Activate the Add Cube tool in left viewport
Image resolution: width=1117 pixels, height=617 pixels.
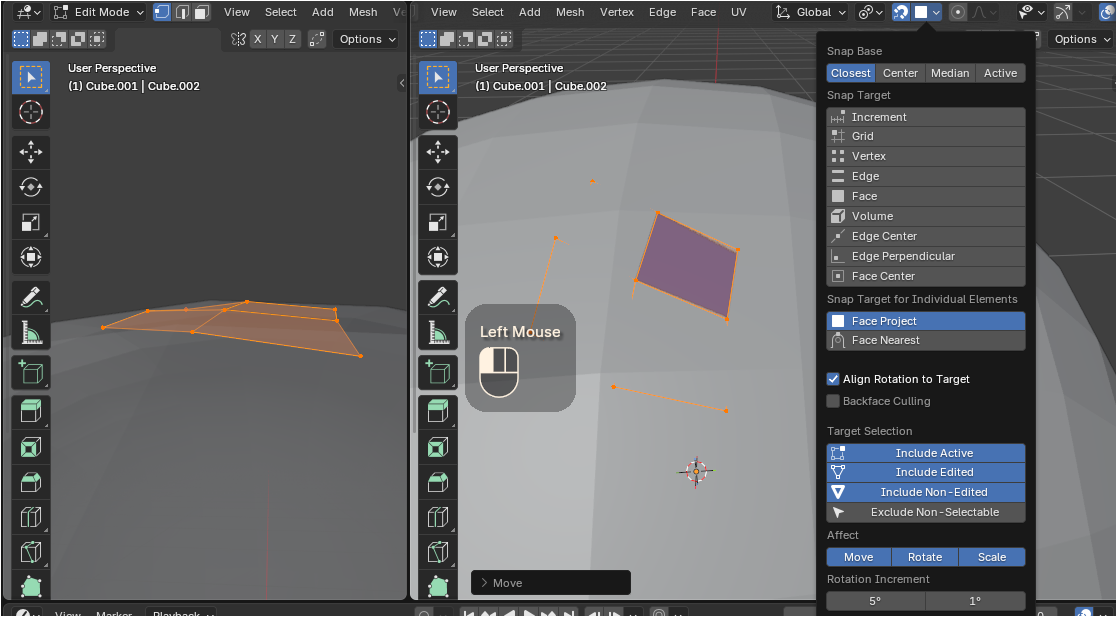click(x=31, y=373)
